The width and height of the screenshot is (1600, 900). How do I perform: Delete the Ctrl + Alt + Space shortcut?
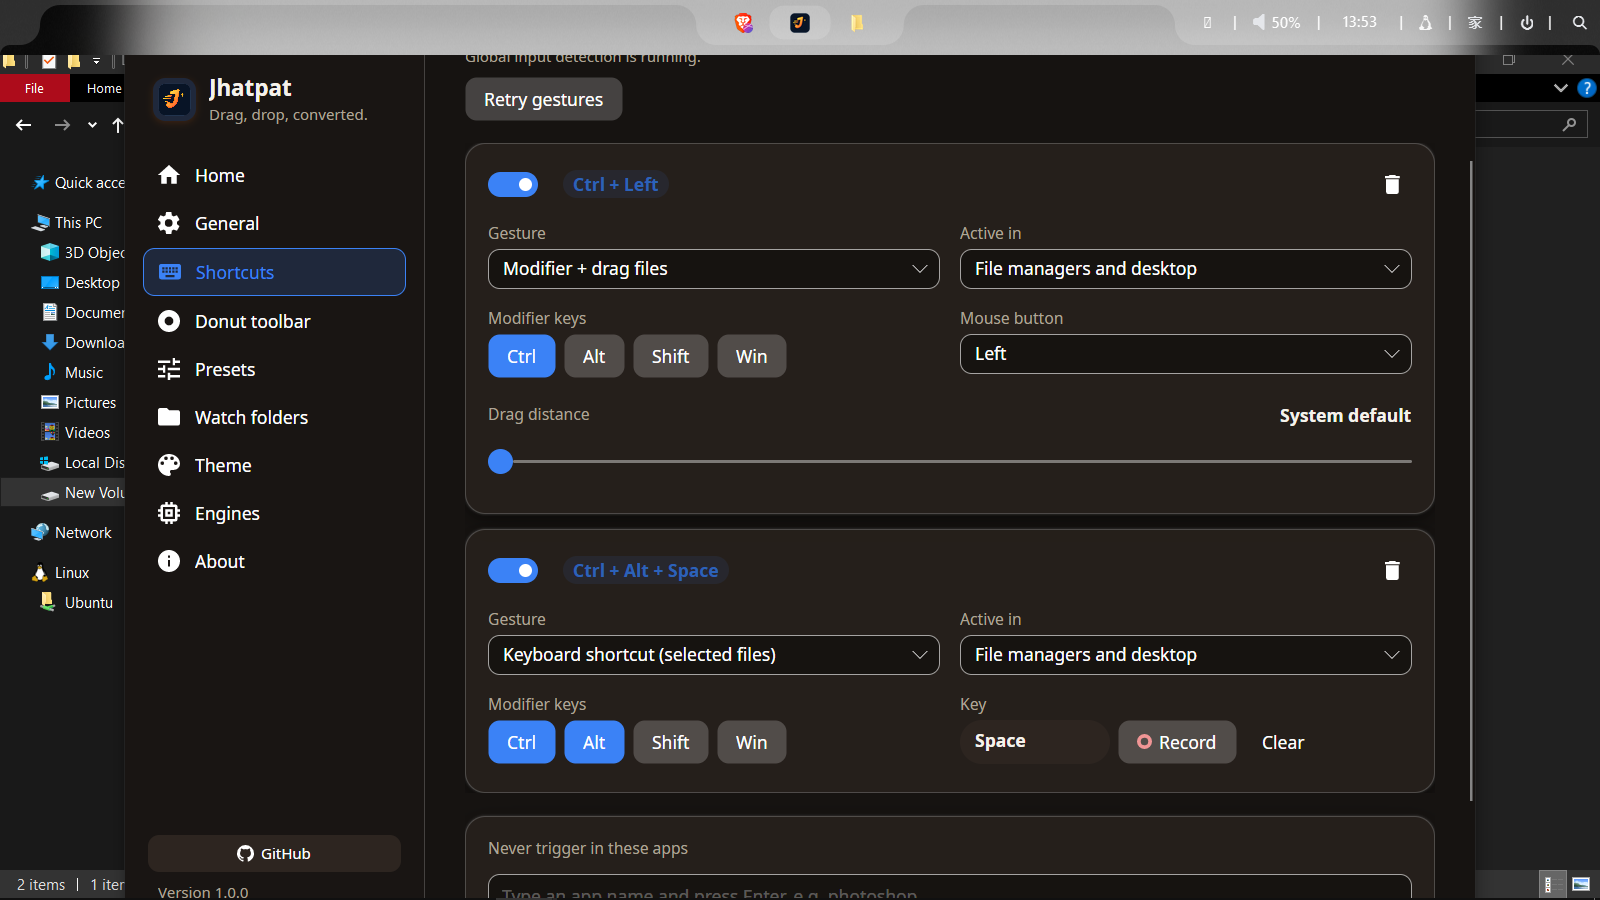pos(1392,570)
